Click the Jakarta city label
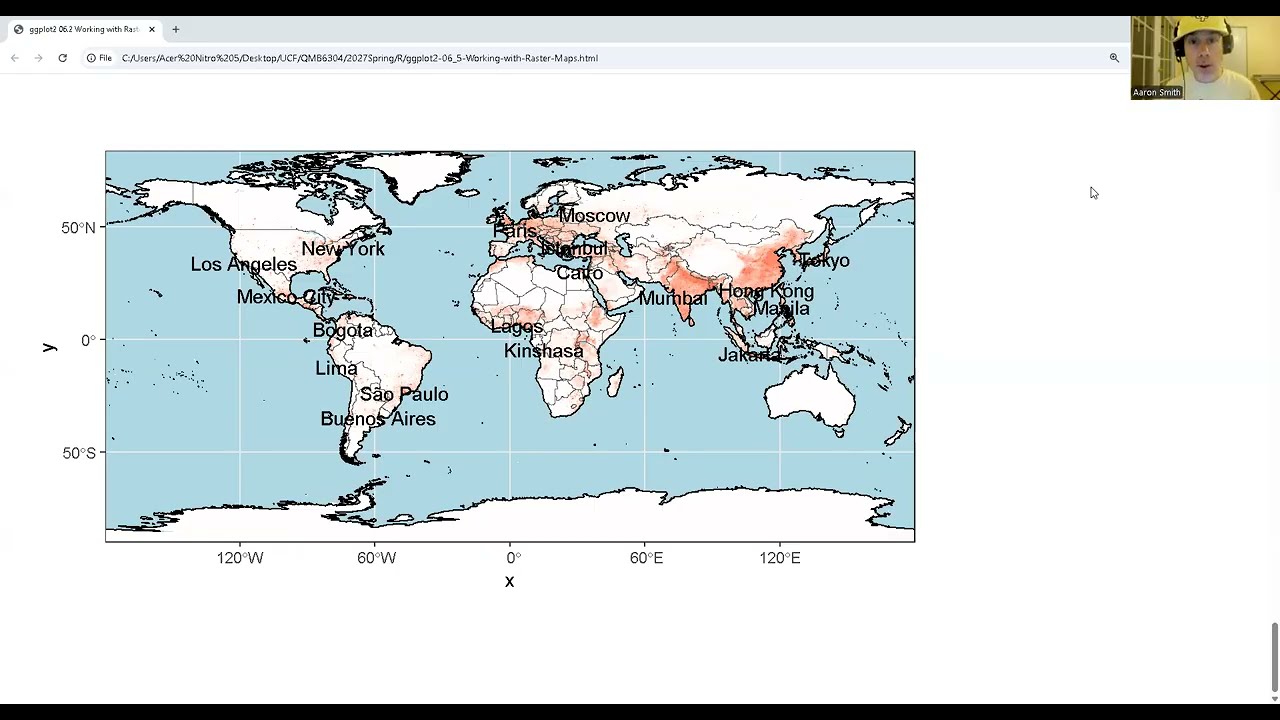The height and width of the screenshot is (720, 1280). tap(749, 355)
